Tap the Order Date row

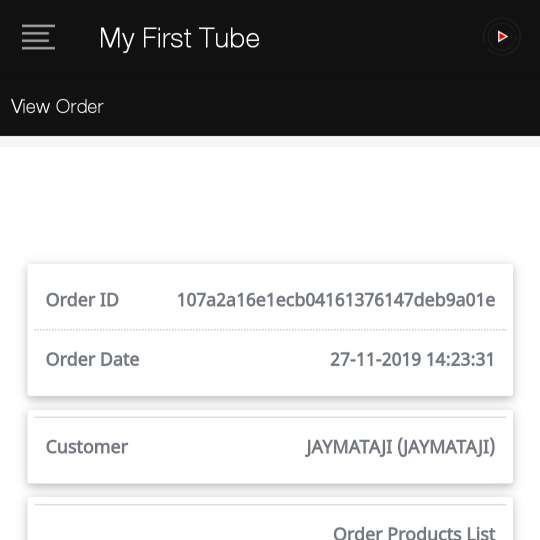(x=270, y=359)
